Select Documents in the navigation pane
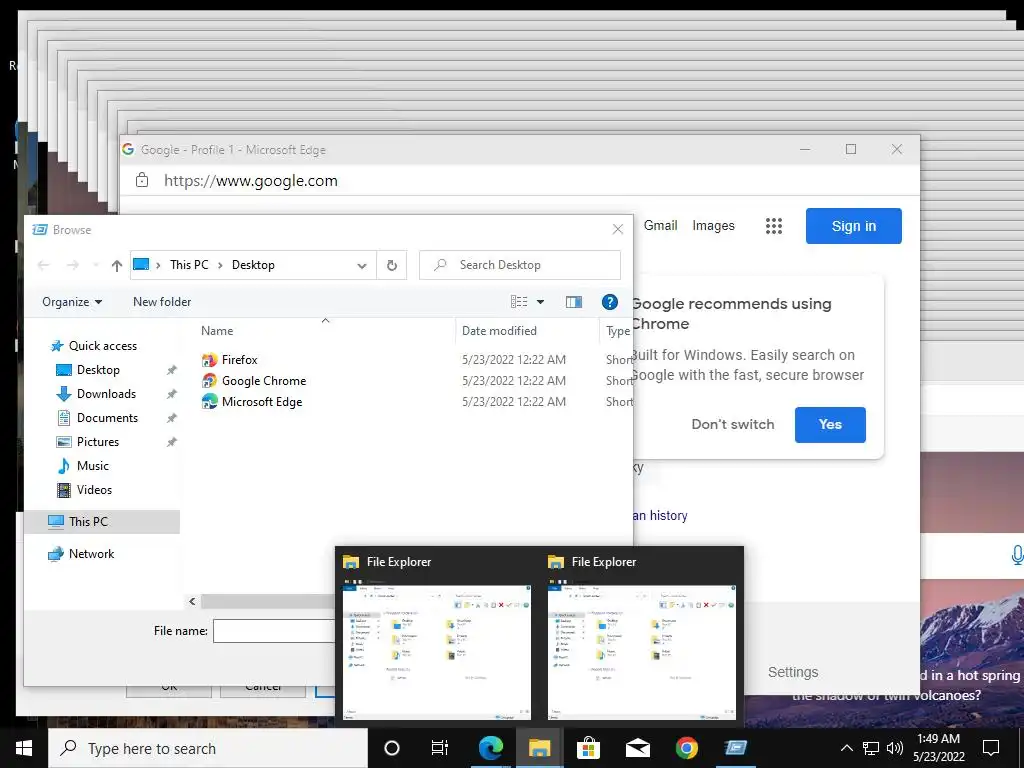 pyautogui.click(x=97, y=418)
